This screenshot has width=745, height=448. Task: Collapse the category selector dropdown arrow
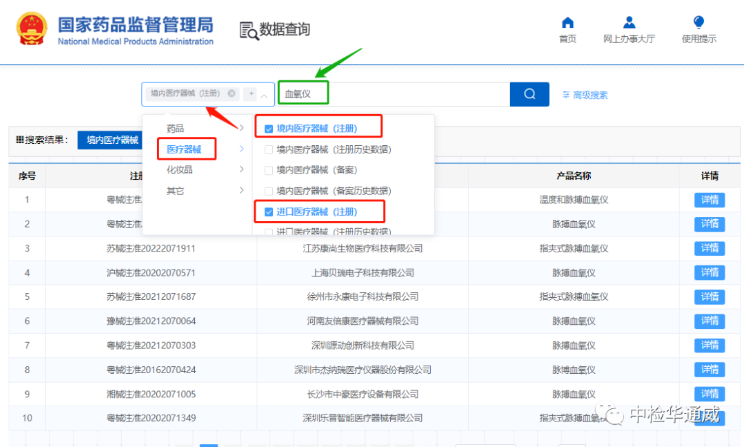[x=264, y=95]
